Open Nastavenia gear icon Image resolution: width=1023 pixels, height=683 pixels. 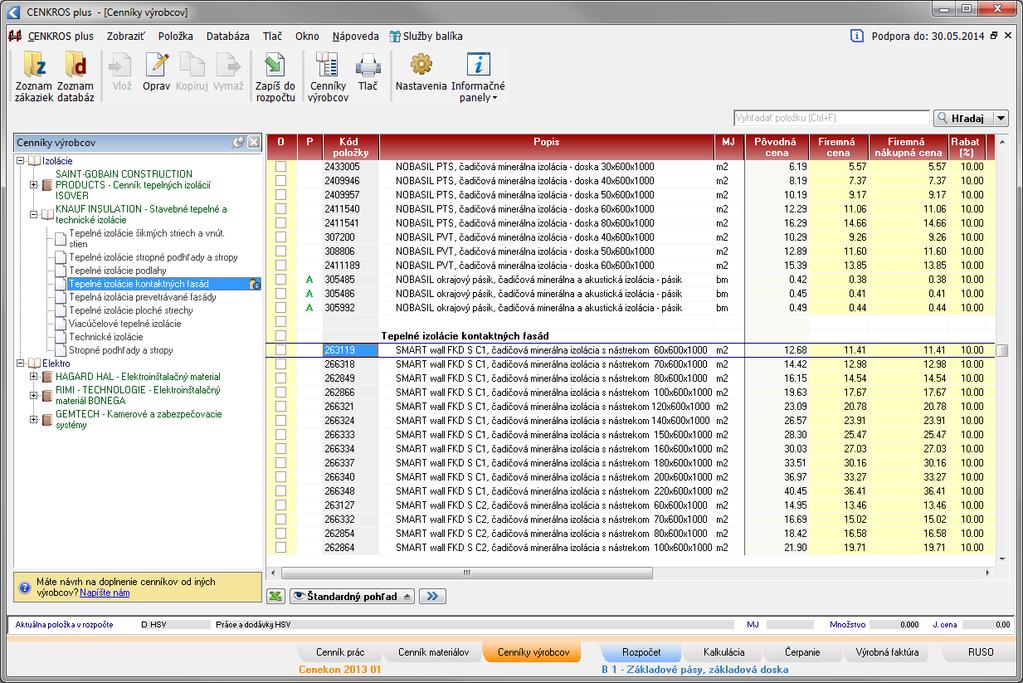[x=421, y=72]
